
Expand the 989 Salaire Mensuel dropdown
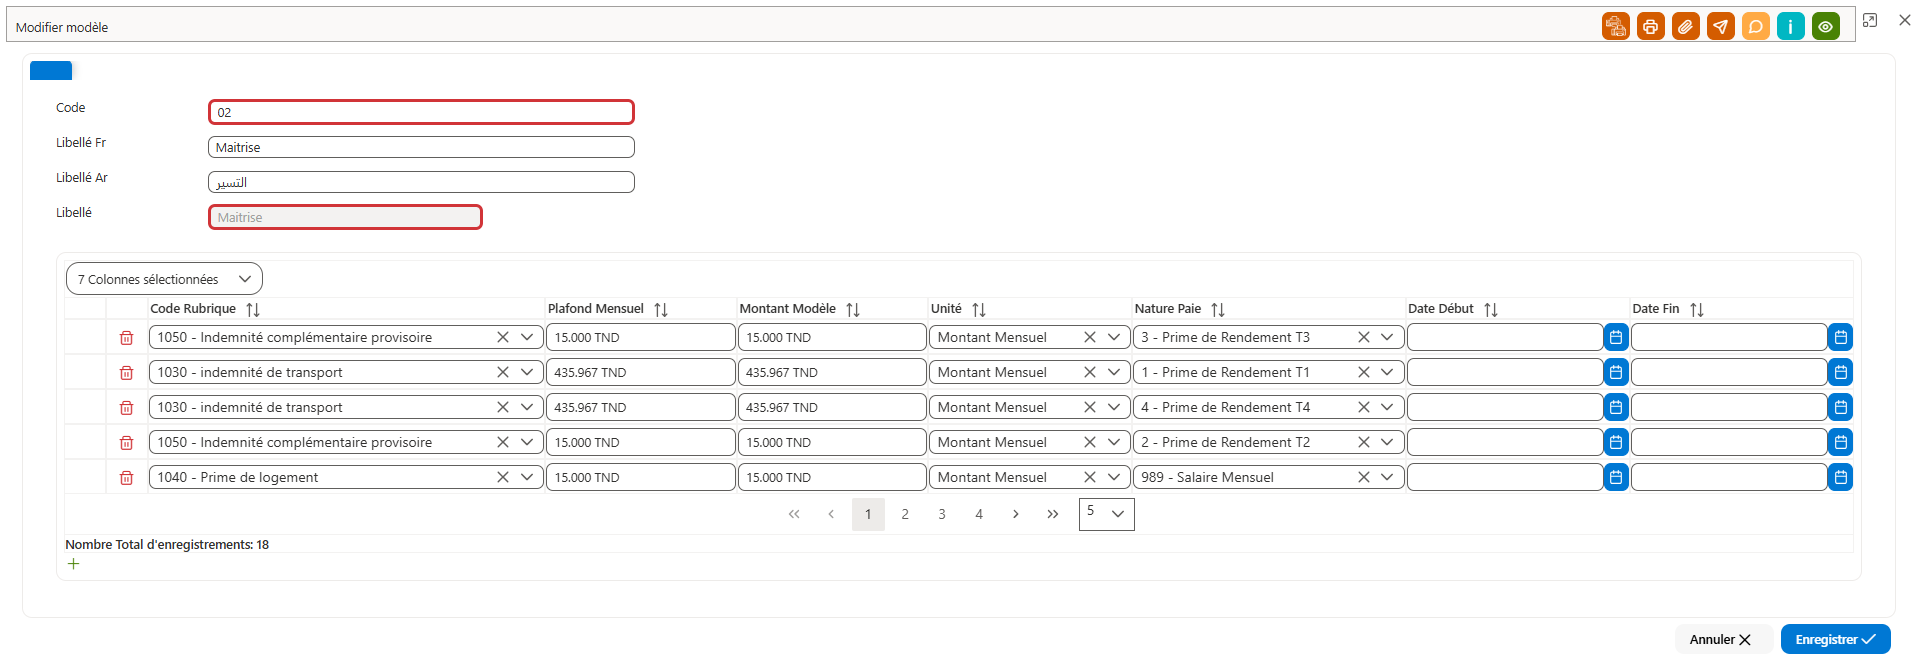1387,477
